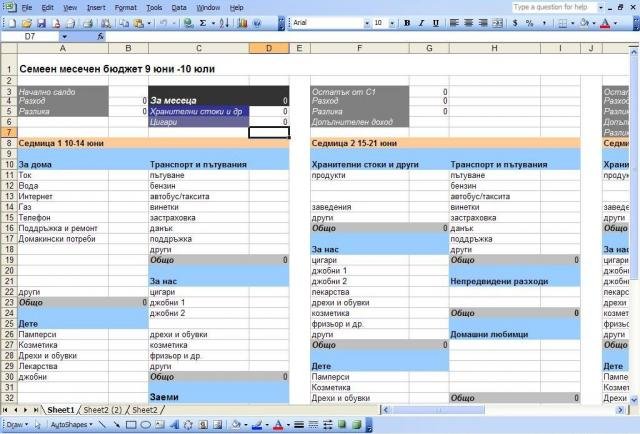640x434 pixels.
Task: Click the AutoShapes button
Action: click(72, 424)
